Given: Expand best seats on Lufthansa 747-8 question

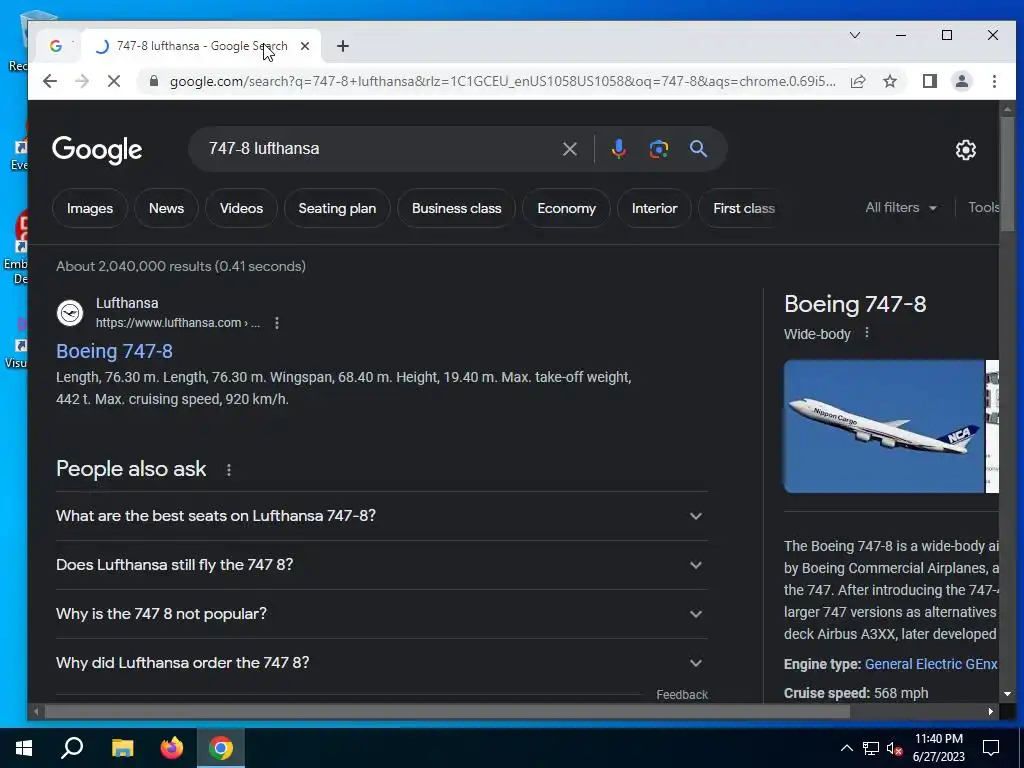Looking at the screenshot, I should point(381,516).
